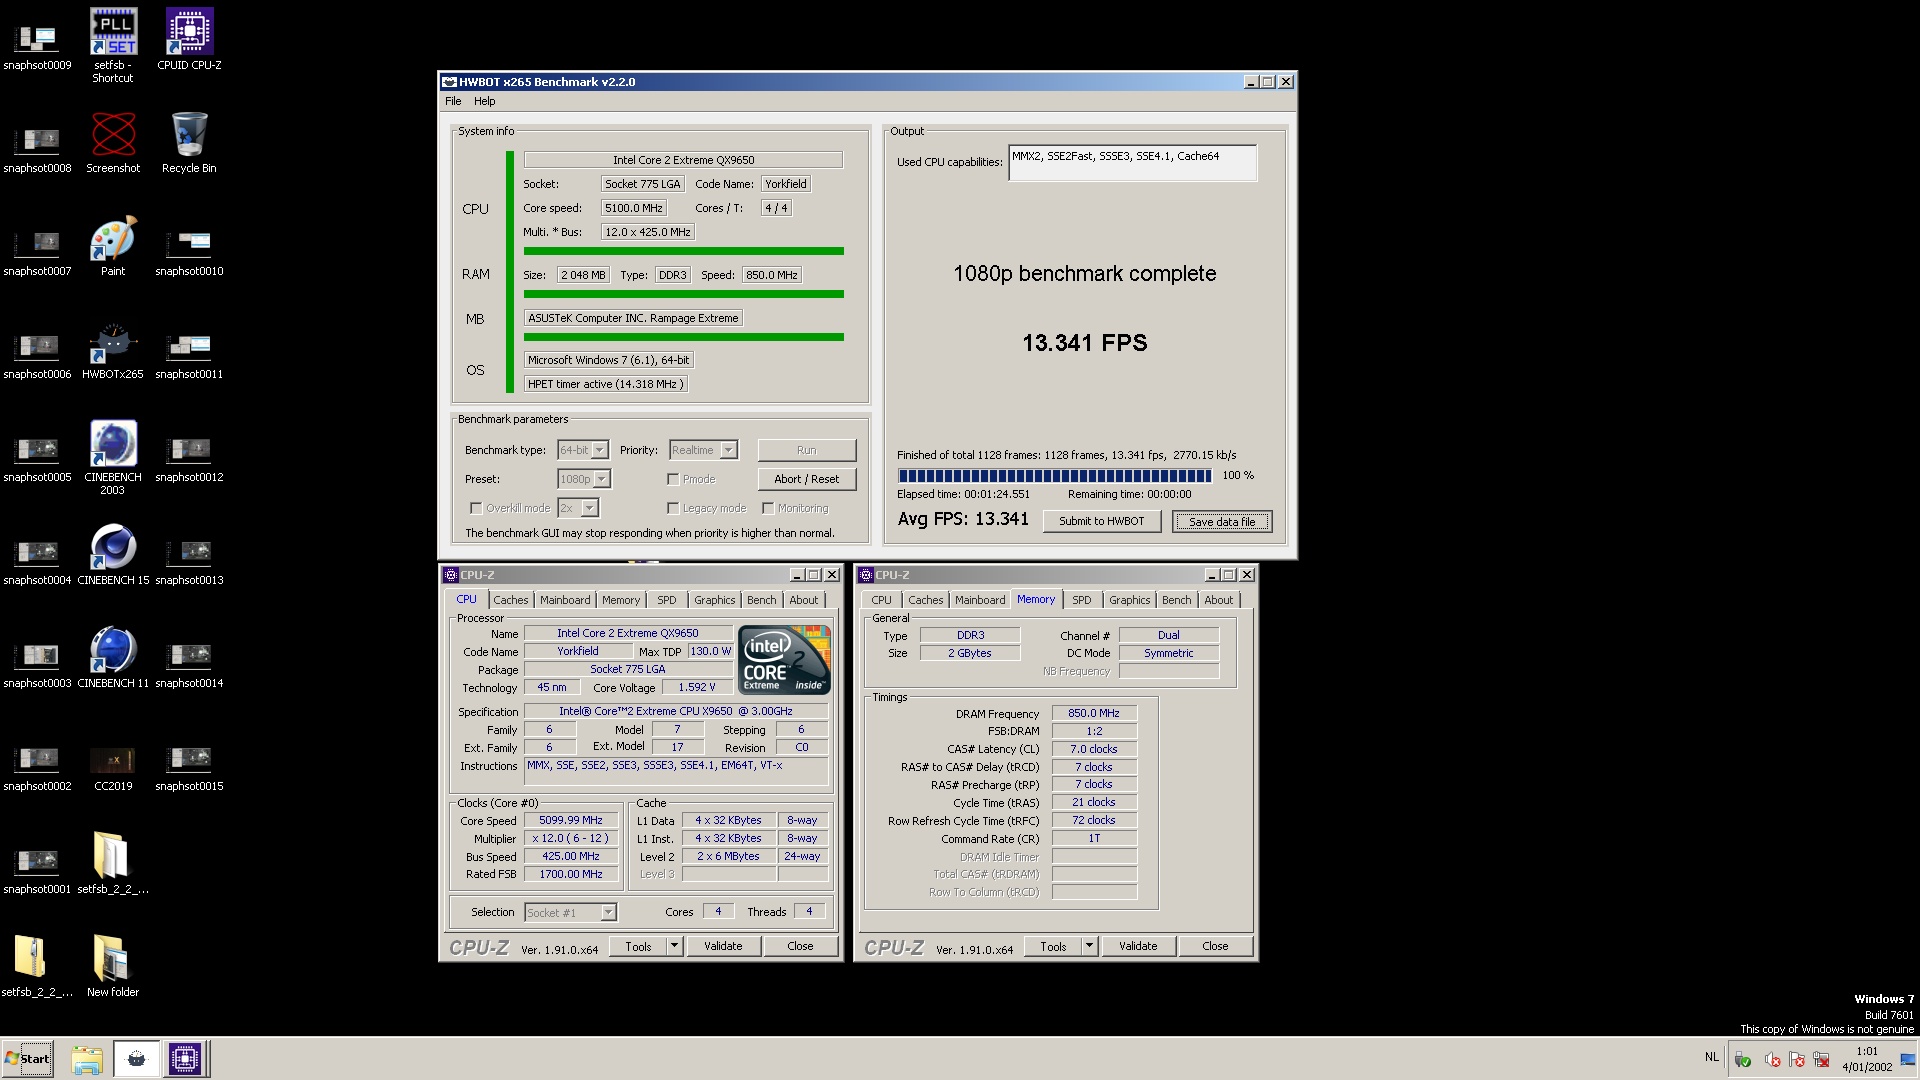Click the show desktop tray icon

pos(1908,1059)
